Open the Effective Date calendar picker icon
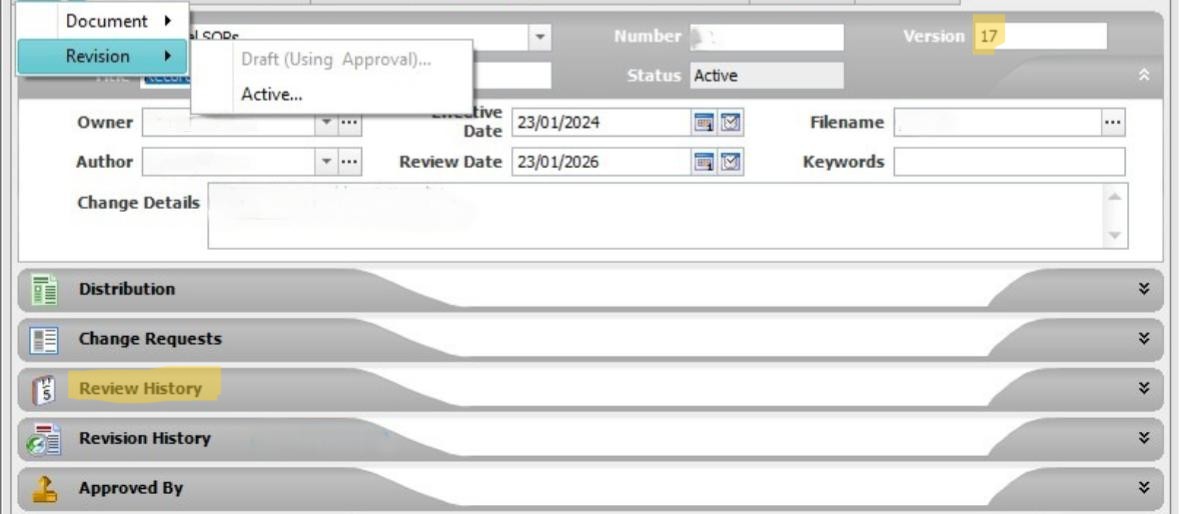The height and width of the screenshot is (514, 1180). [704, 122]
